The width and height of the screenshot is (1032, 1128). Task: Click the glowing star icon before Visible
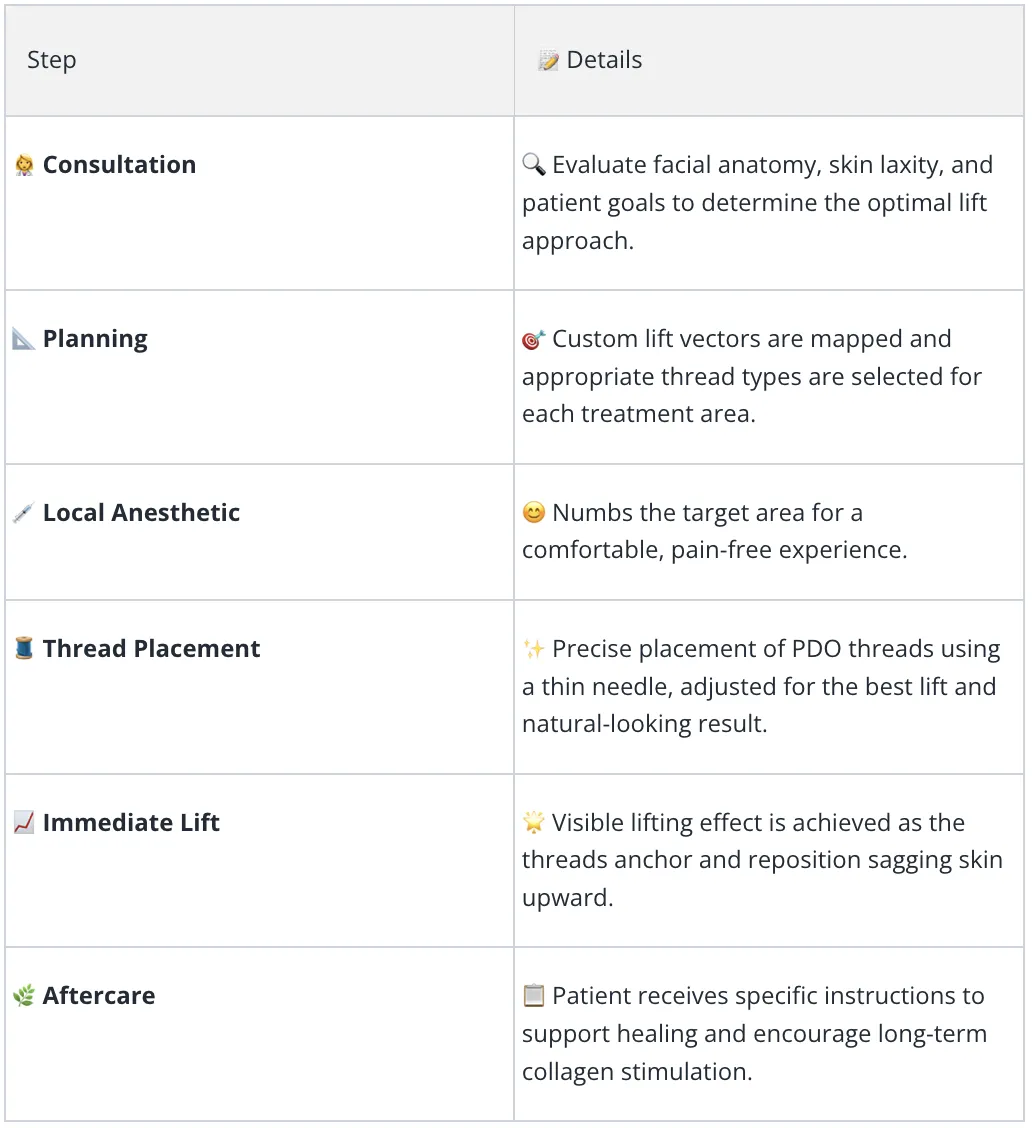click(534, 822)
